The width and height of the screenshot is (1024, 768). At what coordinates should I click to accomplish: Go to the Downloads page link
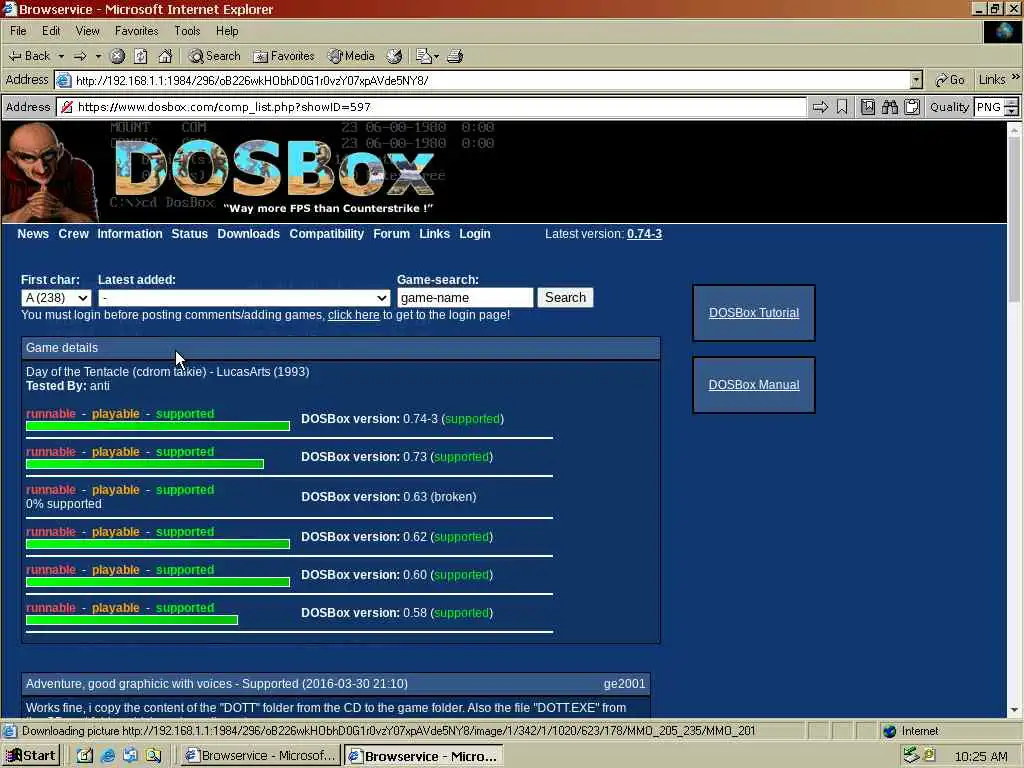pos(248,234)
